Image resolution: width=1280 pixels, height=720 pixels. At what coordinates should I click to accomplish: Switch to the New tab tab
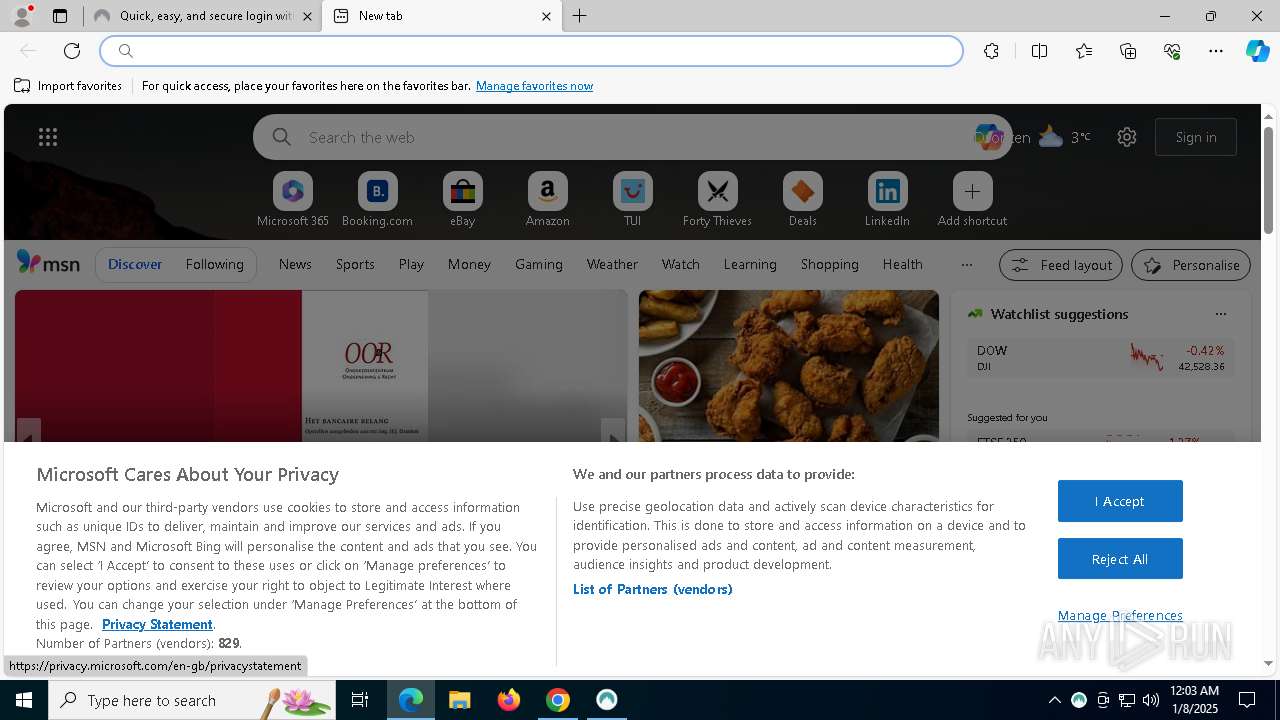point(441,16)
